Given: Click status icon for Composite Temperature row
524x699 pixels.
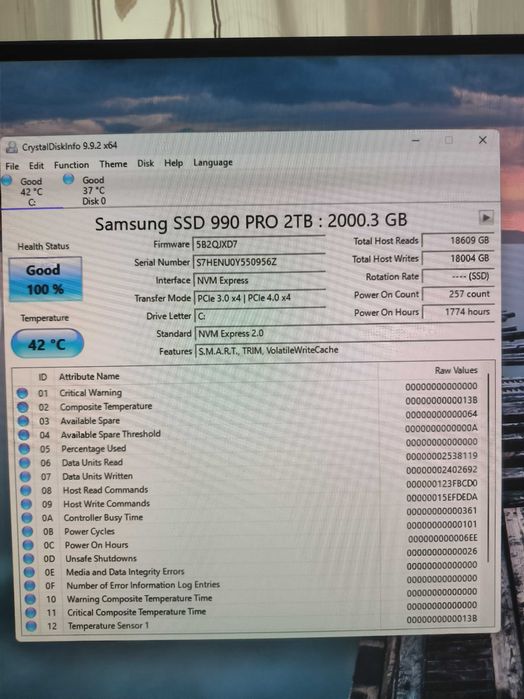Looking at the screenshot, I should point(23,407).
